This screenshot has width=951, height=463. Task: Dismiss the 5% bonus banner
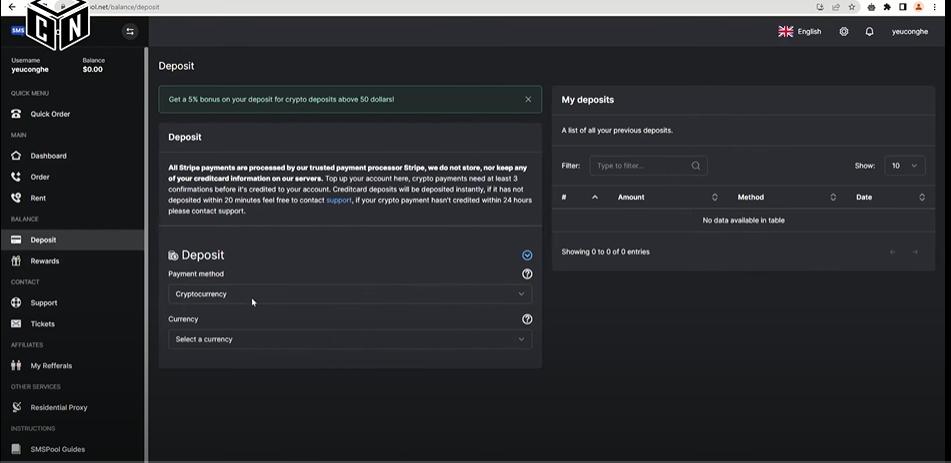[x=528, y=99]
